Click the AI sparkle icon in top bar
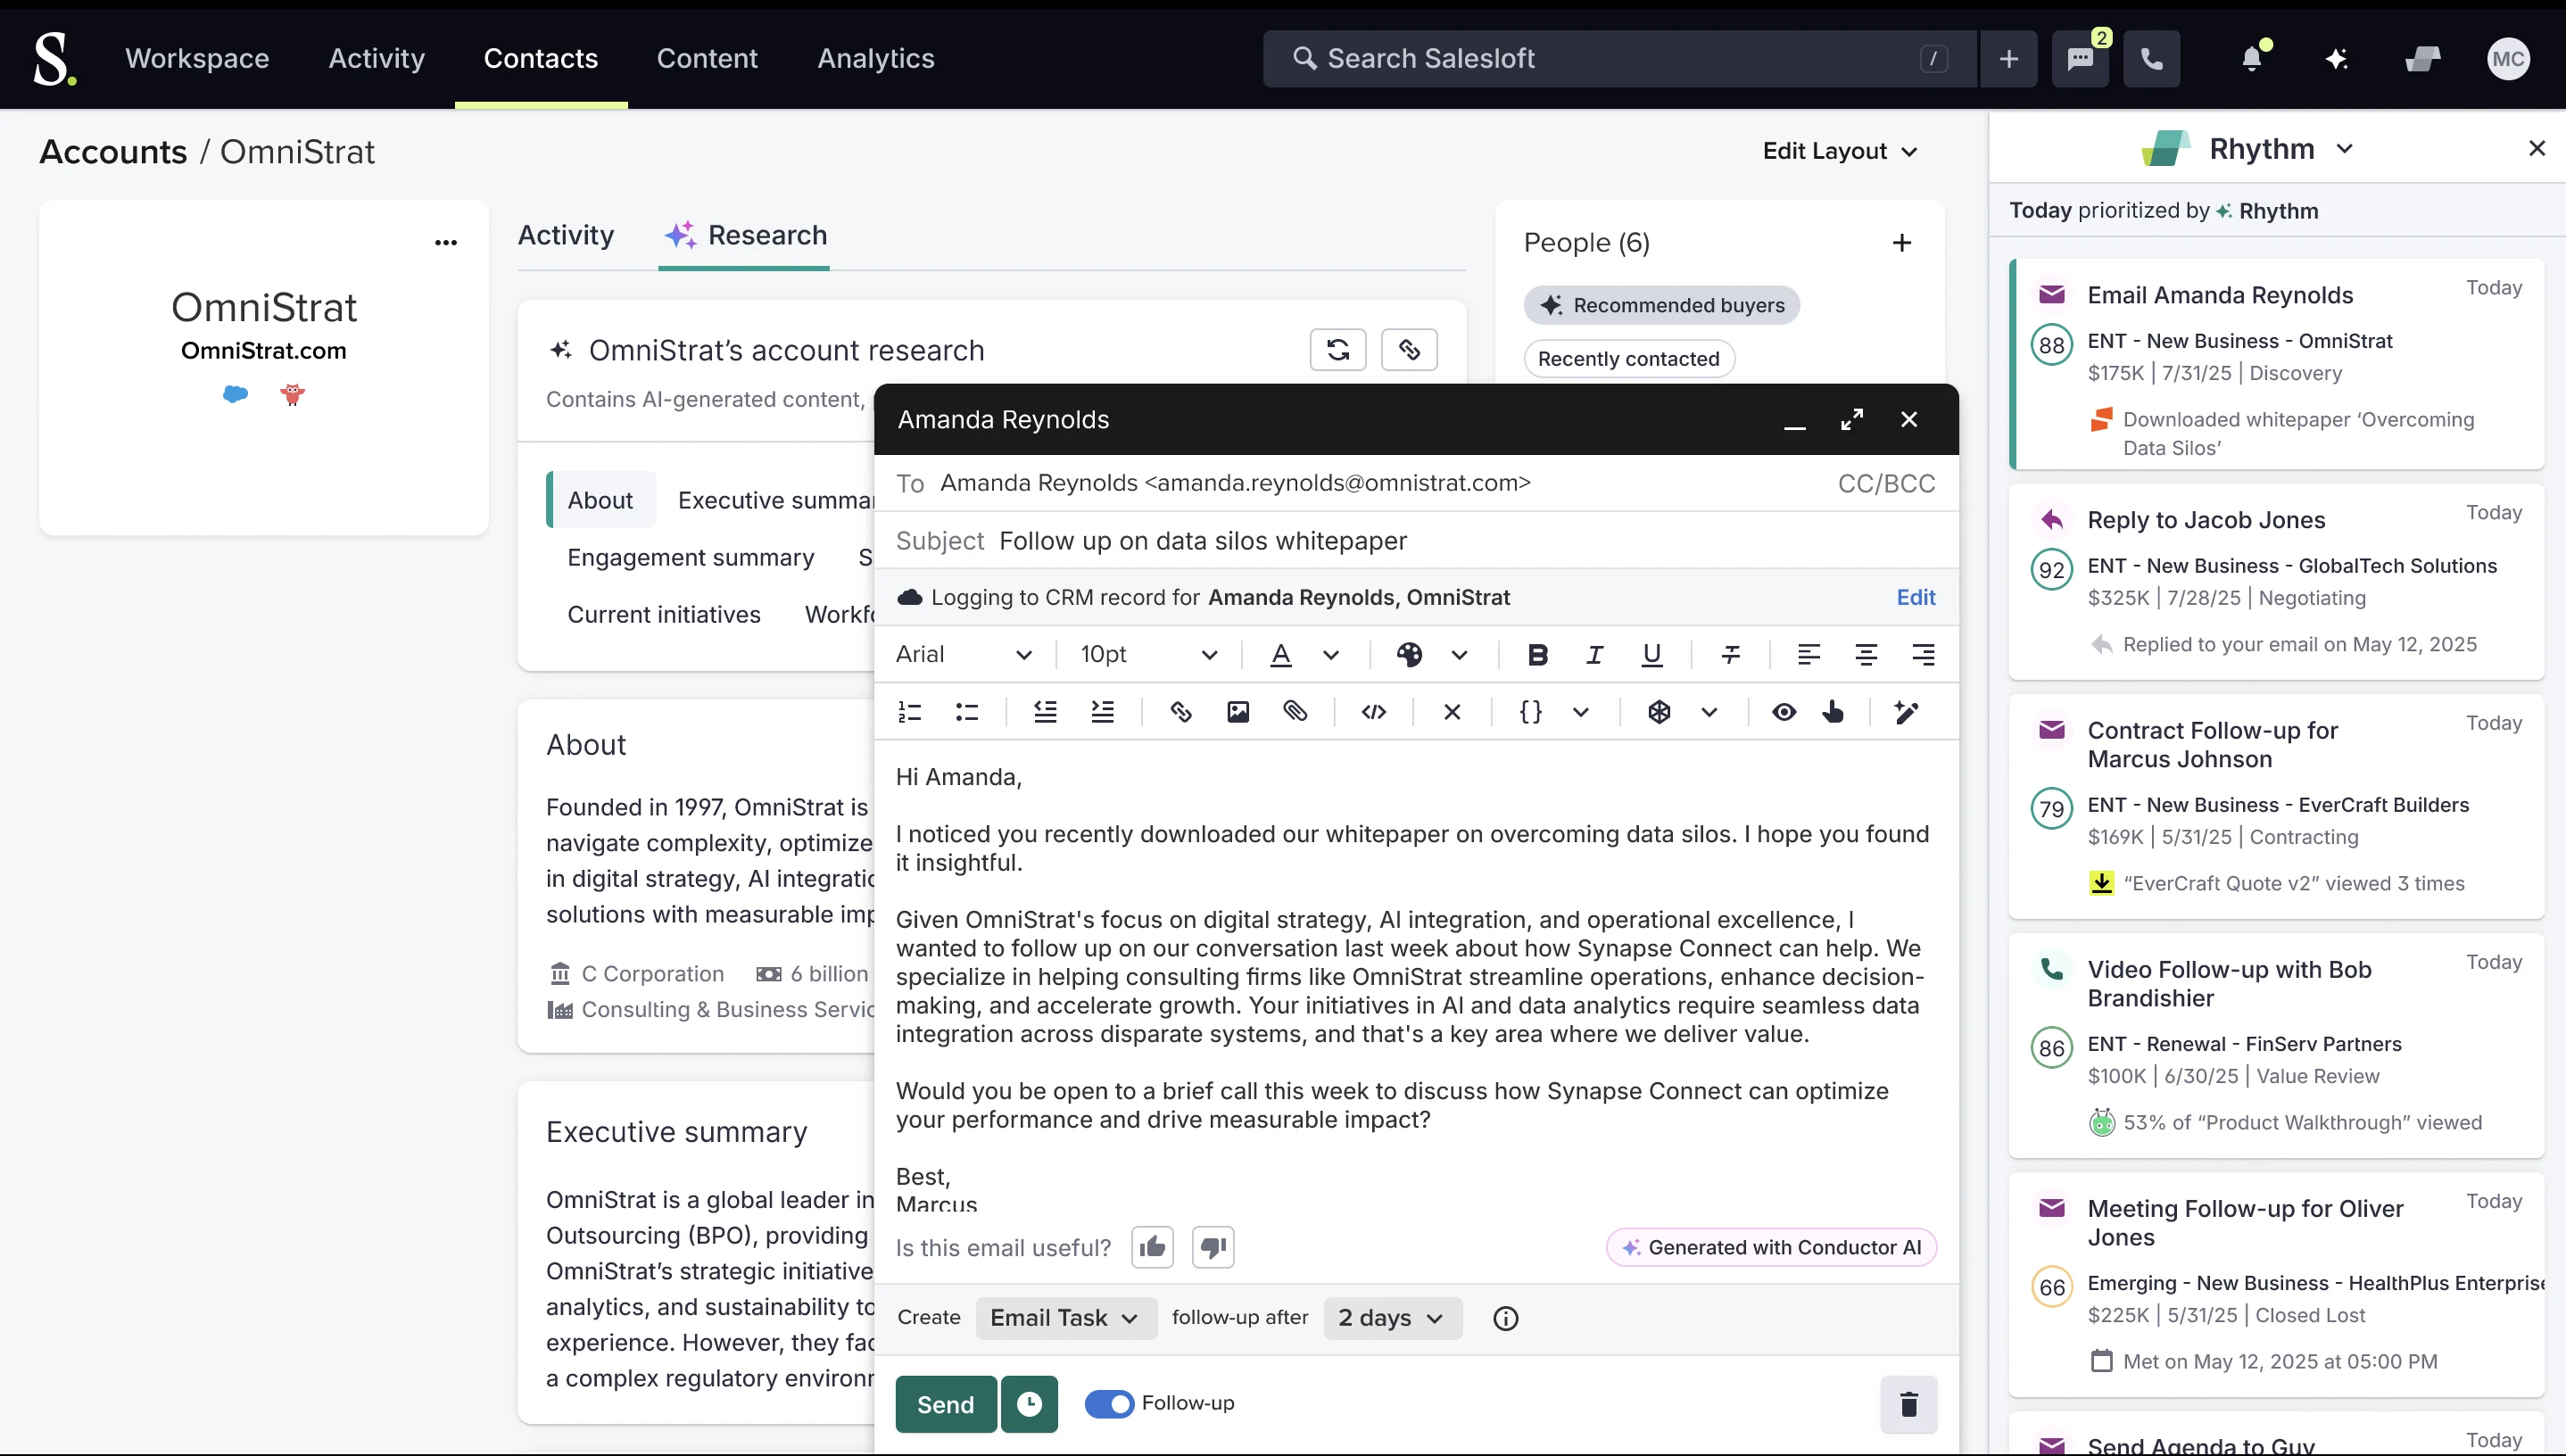The width and height of the screenshot is (2566, 1456). (2336, 59)
